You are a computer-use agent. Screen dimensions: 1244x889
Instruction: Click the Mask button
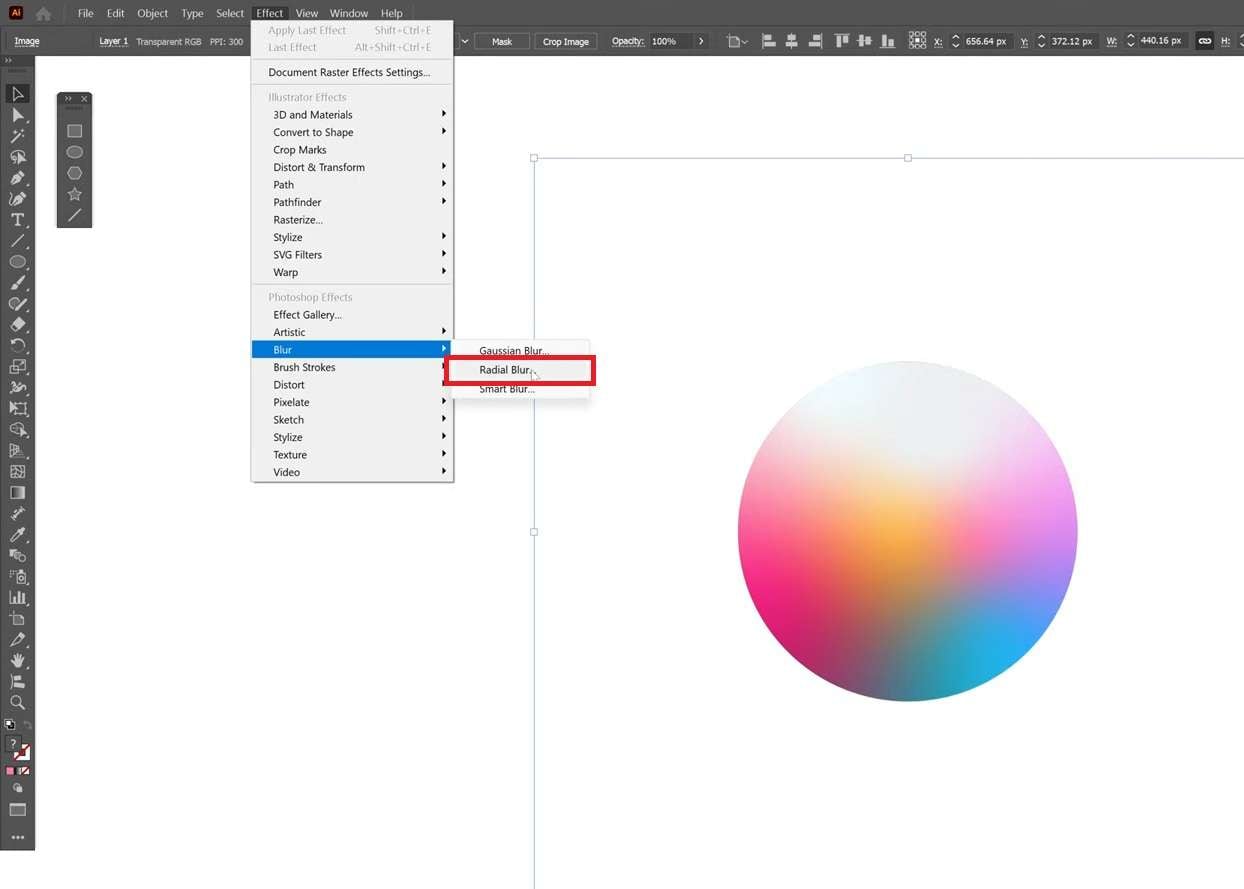[502, 41]
